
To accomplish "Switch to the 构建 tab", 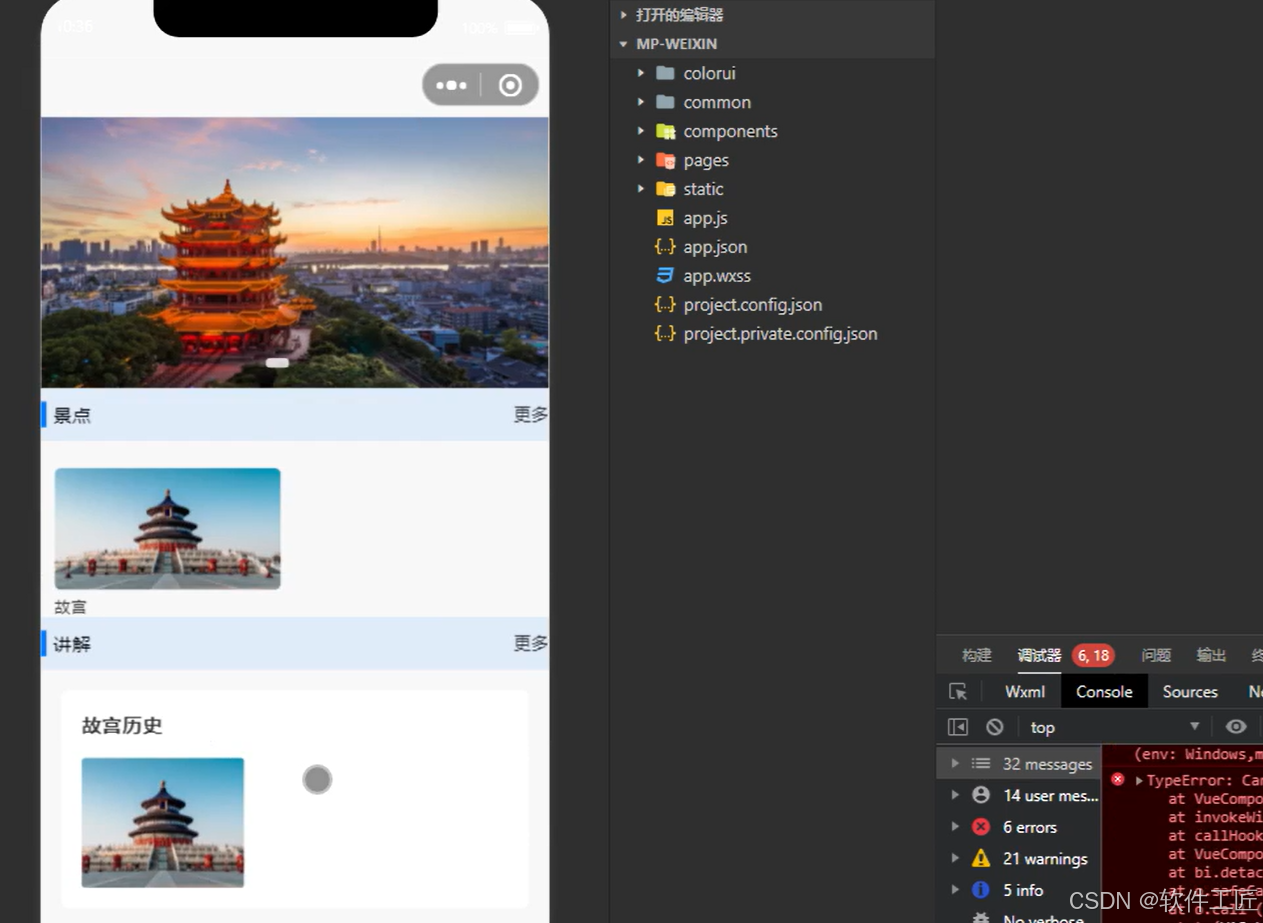I will (976, 656).
